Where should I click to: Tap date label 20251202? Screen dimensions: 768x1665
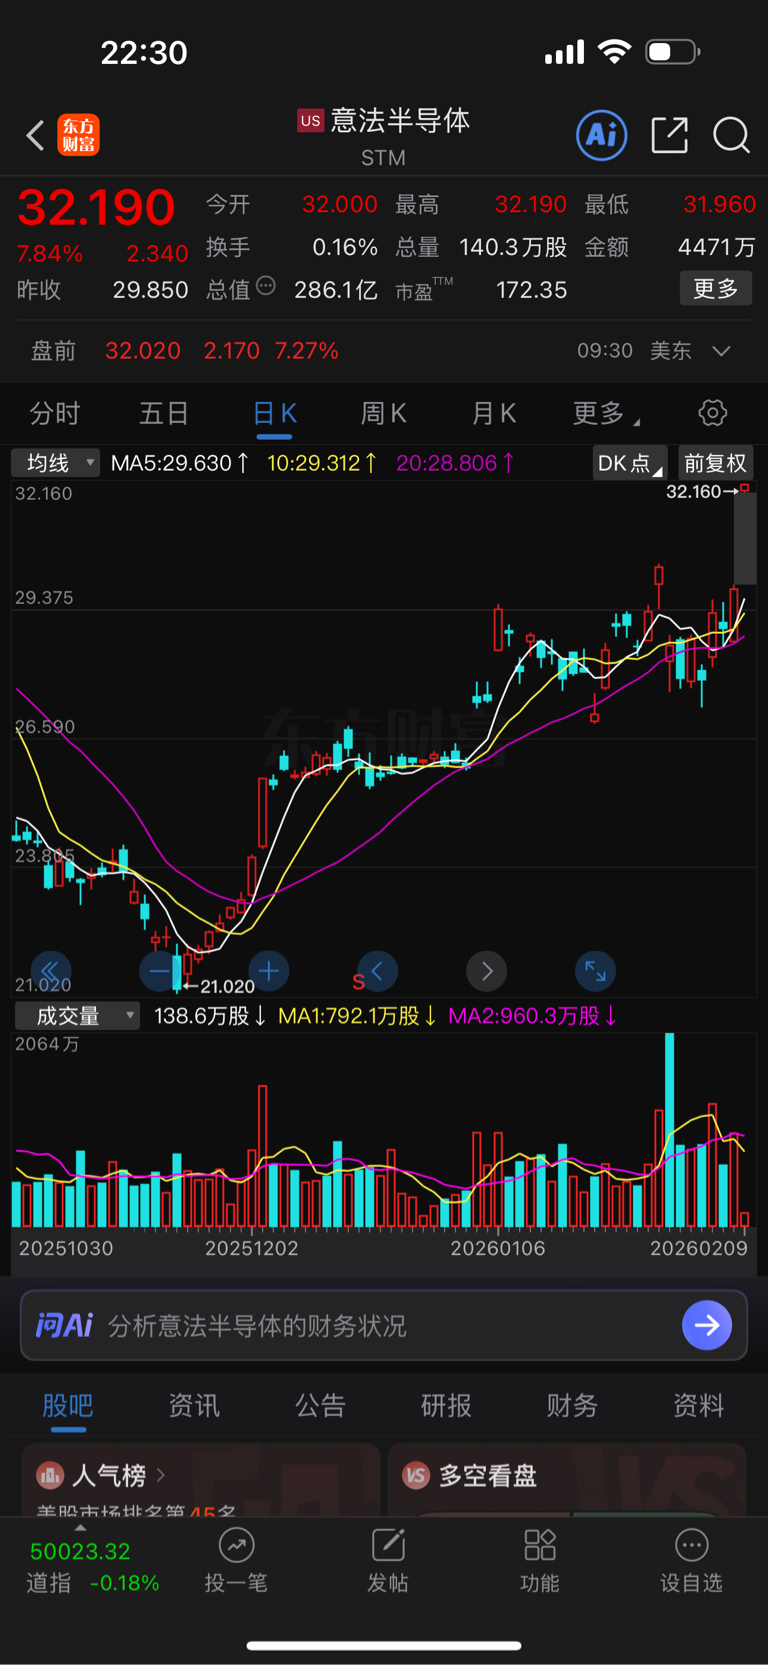(x=252, y=1248)
